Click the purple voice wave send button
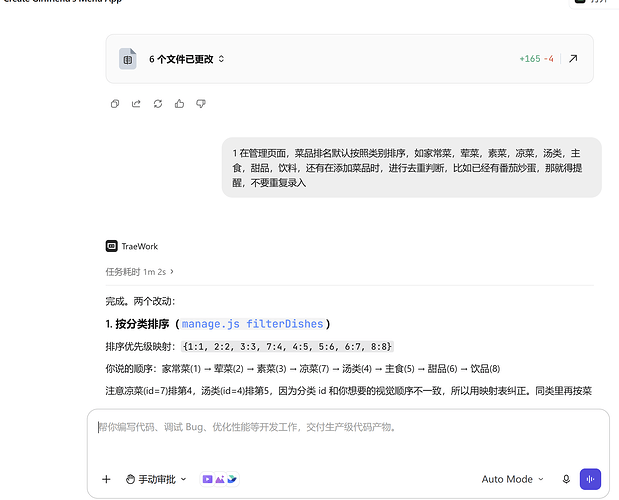The width and height of the screenshot is (619, 500). (590, 479)
